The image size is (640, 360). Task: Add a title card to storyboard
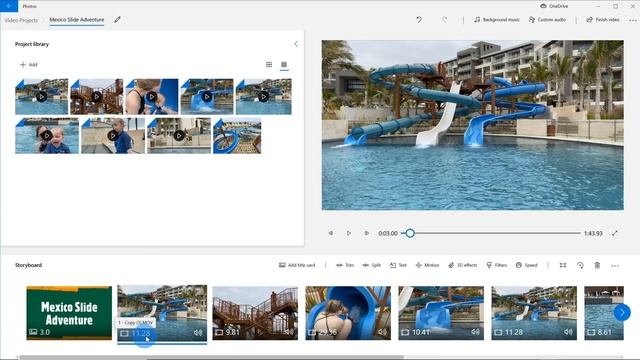coord(297,265)
